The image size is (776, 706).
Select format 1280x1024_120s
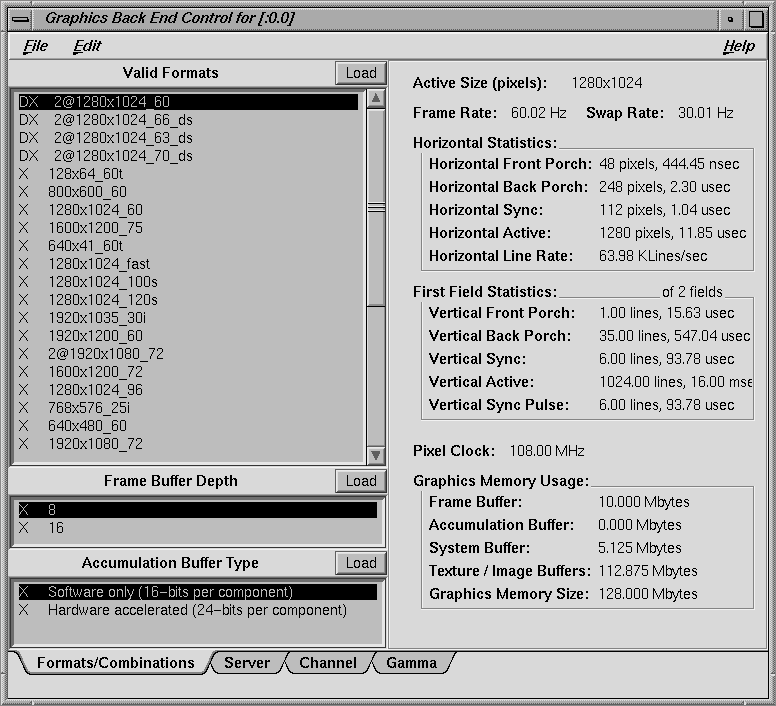188,299
